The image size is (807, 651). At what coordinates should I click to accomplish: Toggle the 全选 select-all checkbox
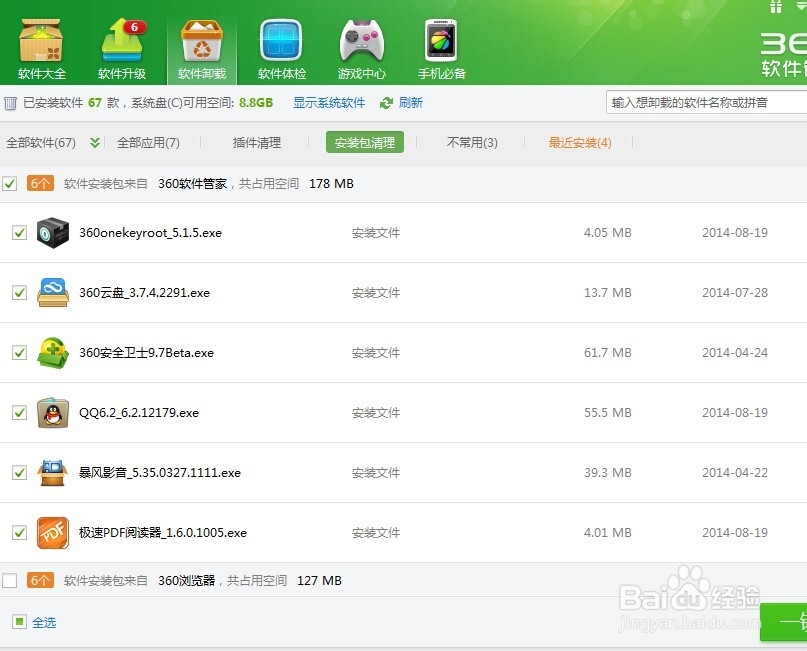19,622
